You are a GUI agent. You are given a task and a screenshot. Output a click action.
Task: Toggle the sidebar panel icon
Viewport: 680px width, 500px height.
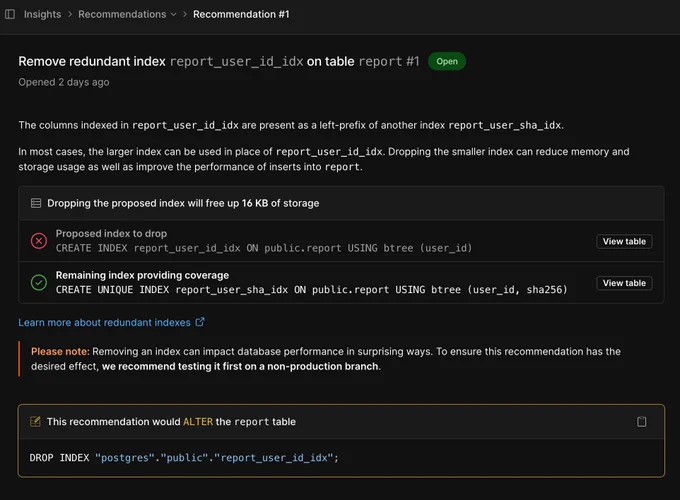point(10,14)
